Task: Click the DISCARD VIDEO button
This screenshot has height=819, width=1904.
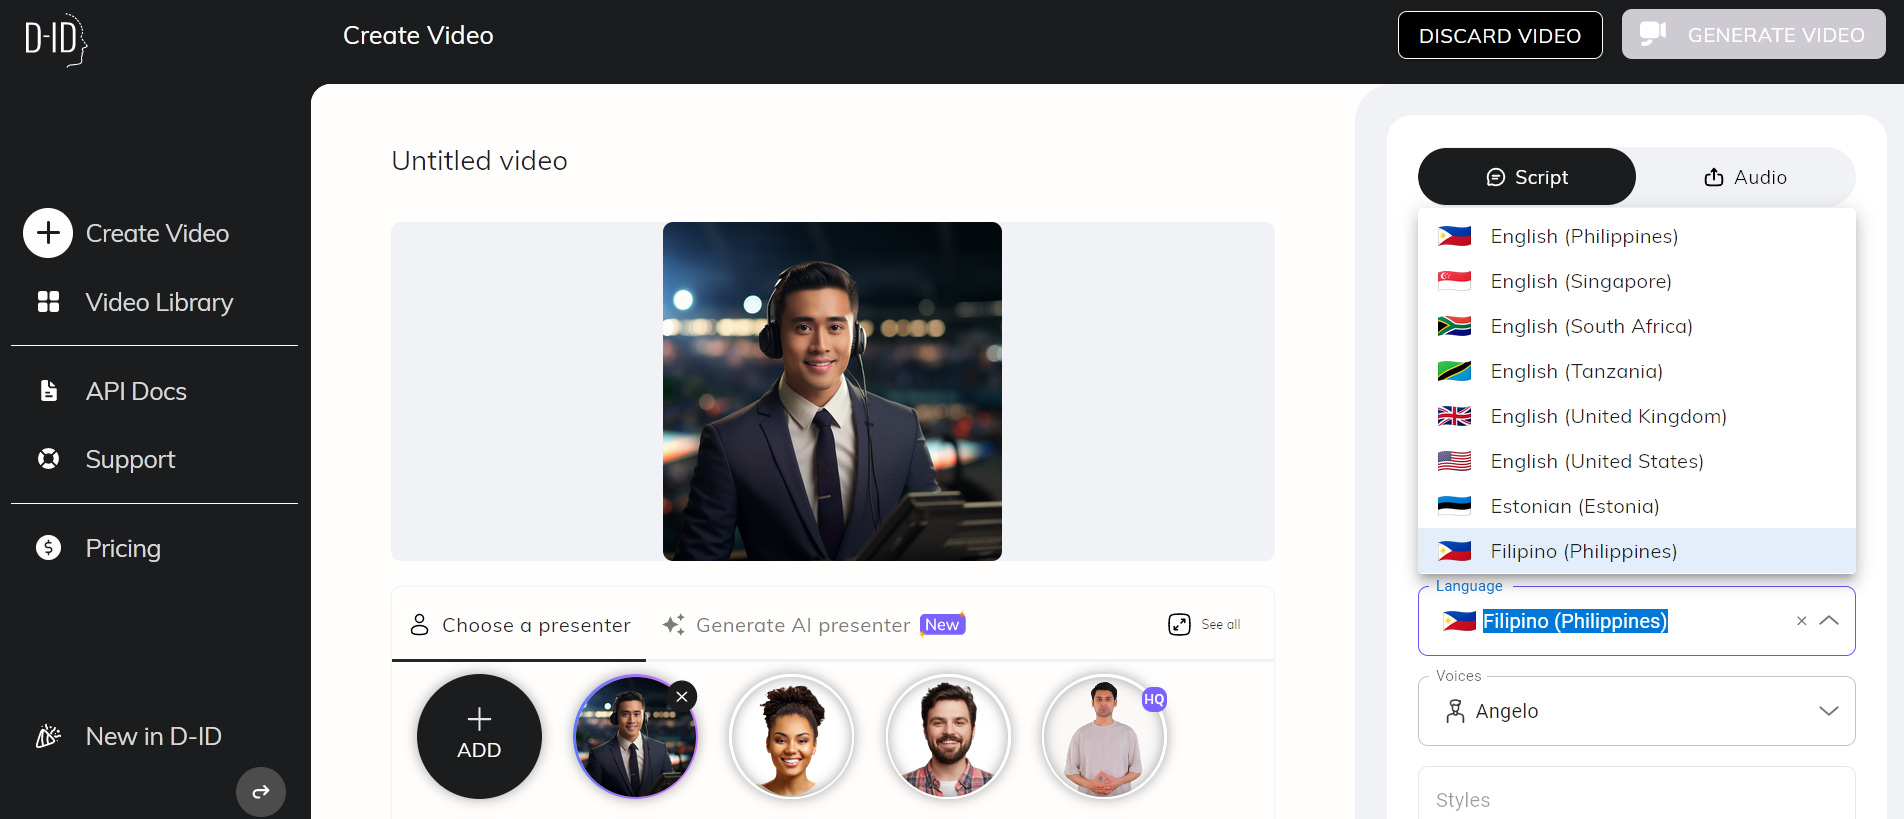Action: [x=1500, y=35]
